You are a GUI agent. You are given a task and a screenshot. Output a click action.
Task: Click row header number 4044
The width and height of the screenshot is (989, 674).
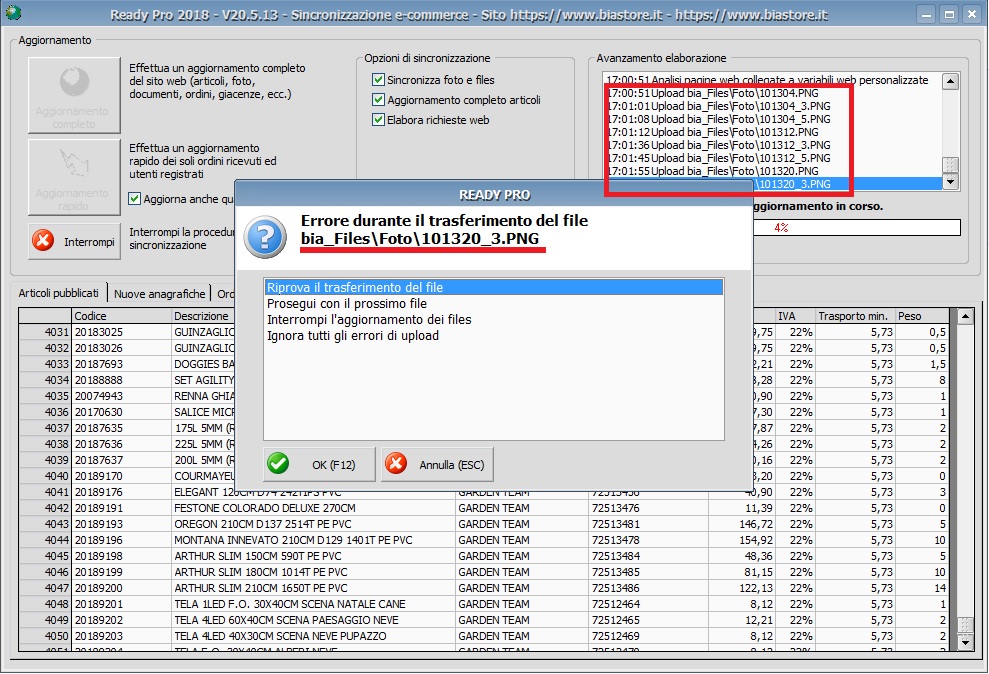click(57, 540)
